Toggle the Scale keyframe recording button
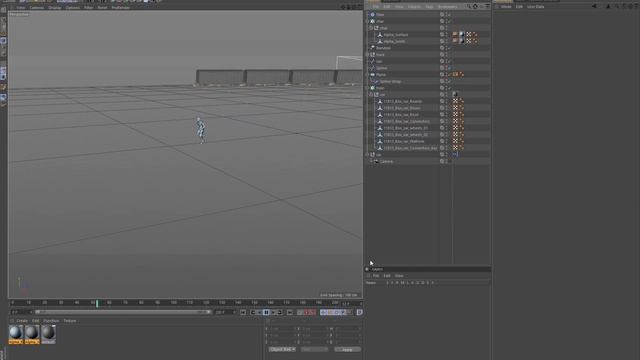The image size is (640, 360). 330,312
